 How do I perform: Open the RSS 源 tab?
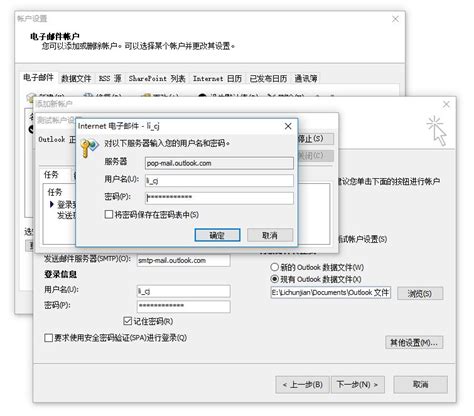(110, 79)
